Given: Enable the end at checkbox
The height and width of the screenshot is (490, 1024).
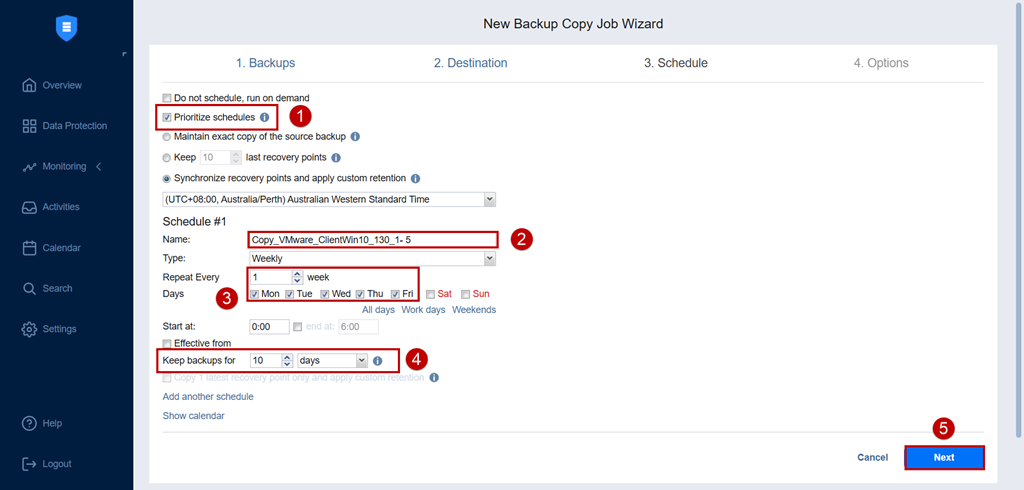Looking at the screenshot, I should click(298, 327).
